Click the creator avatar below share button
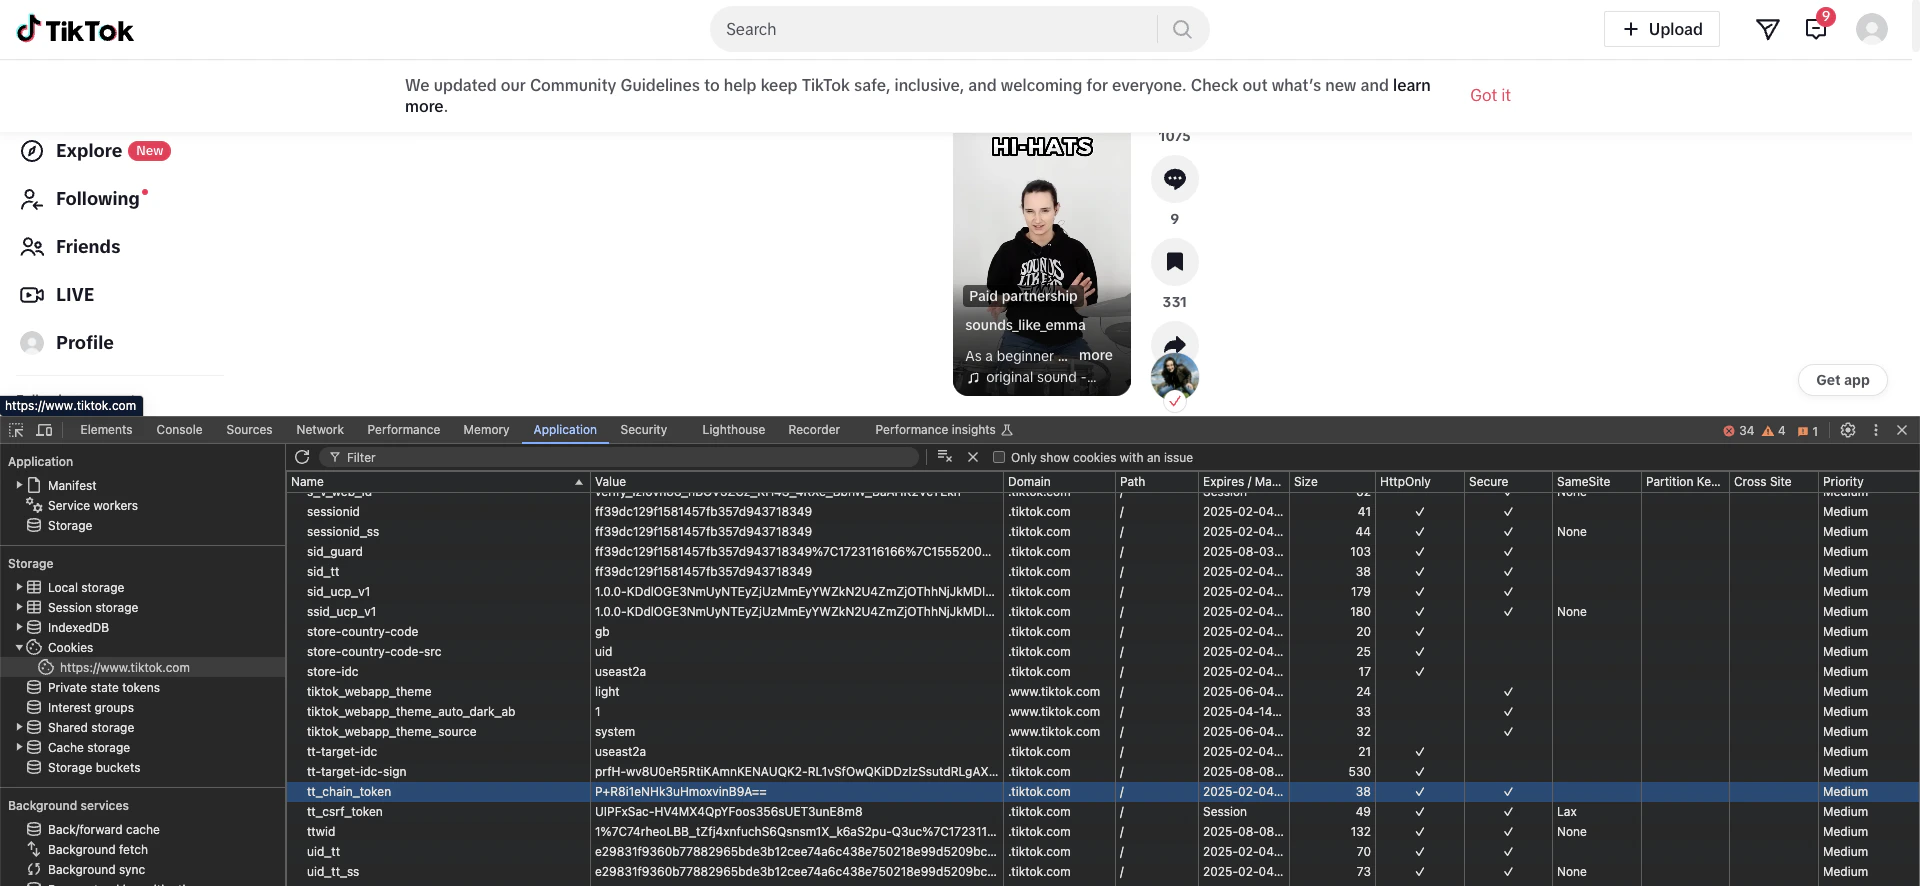The image size is (1920, 886). 1175,378
